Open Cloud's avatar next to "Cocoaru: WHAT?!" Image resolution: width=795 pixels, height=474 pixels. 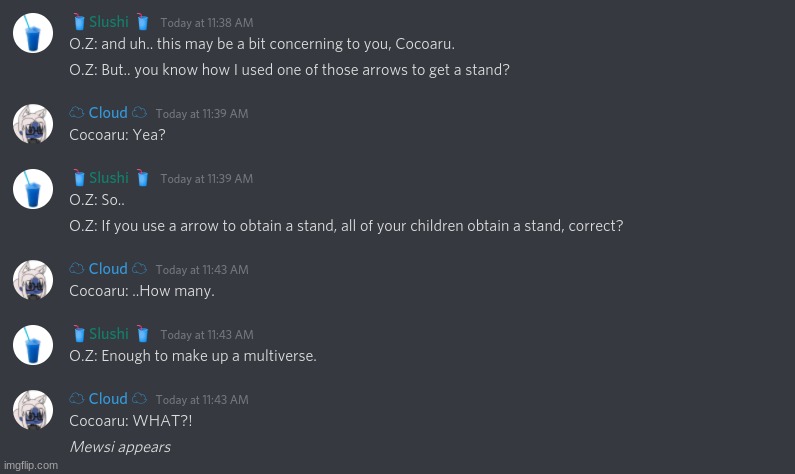[x=33, y=409]
